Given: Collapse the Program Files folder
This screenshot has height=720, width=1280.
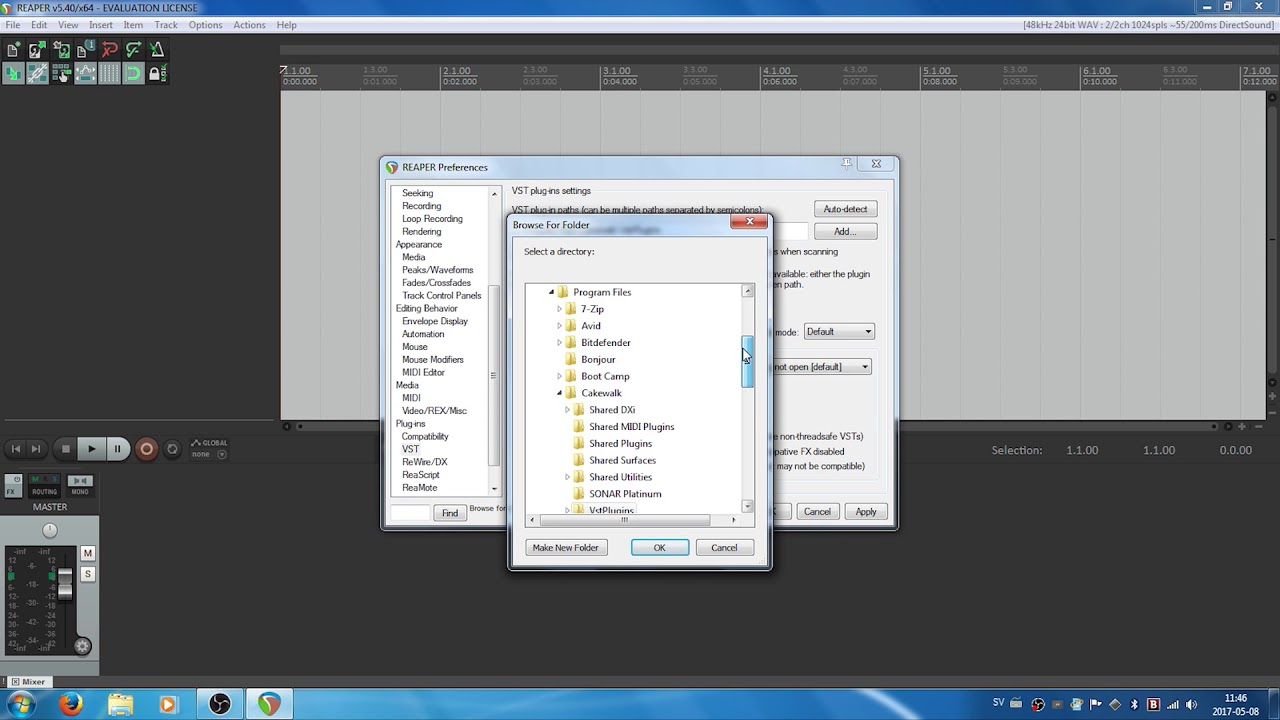Looking at the screenshot, I should 551,292.
